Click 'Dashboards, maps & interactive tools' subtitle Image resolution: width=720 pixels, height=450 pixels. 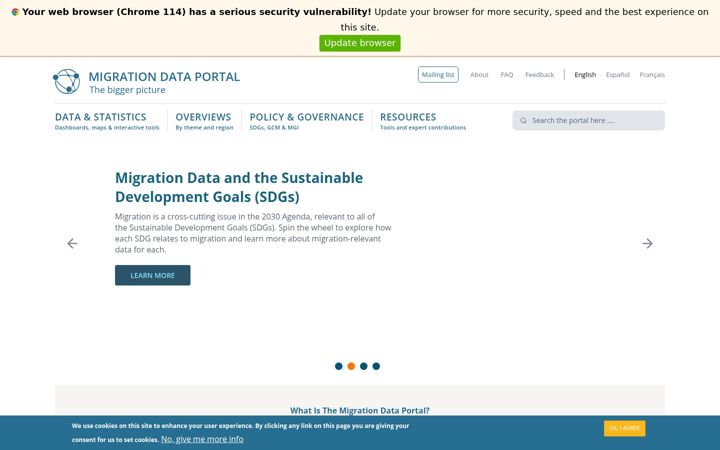tap(107, 128)
